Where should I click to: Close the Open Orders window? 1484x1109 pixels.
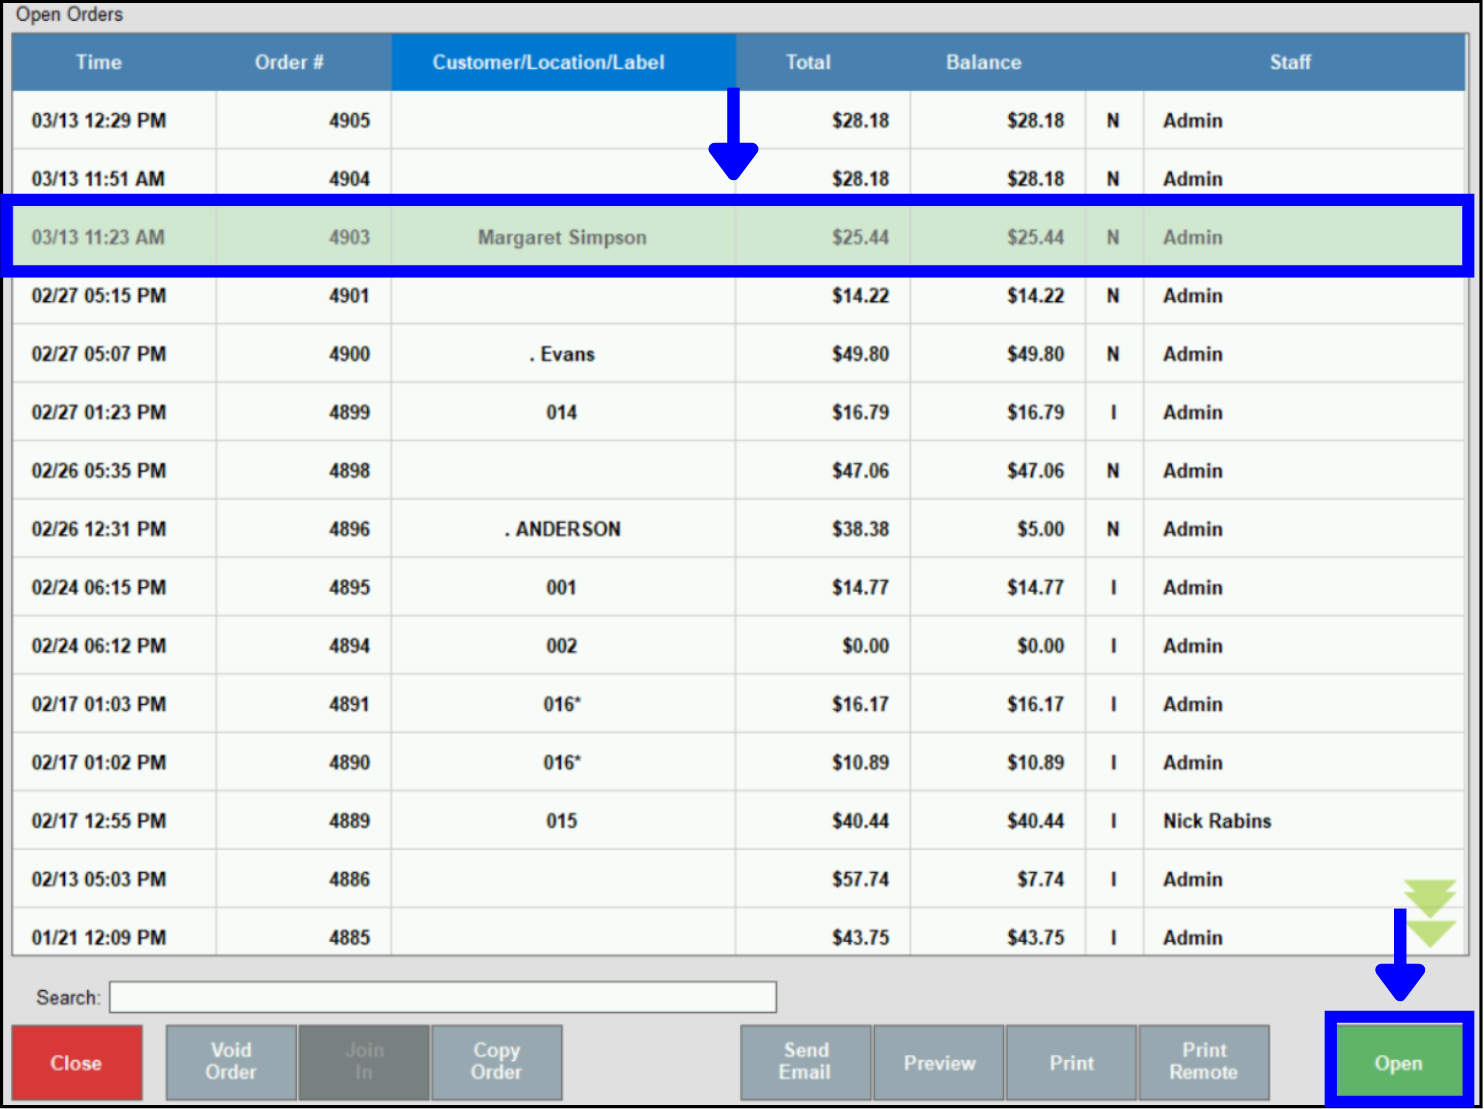point(76,1063)
